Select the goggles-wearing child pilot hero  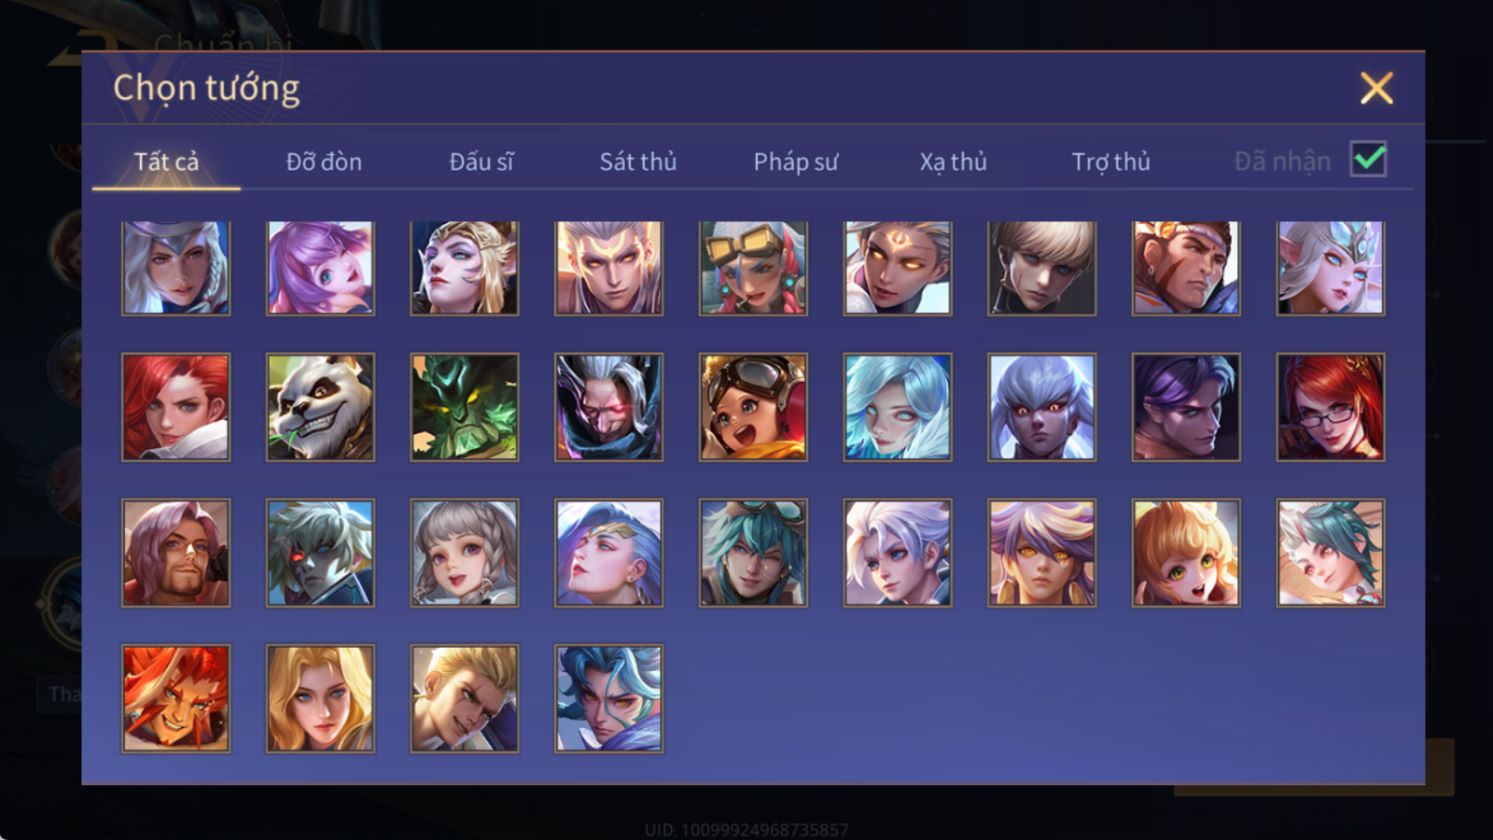(x=753, y=407)
